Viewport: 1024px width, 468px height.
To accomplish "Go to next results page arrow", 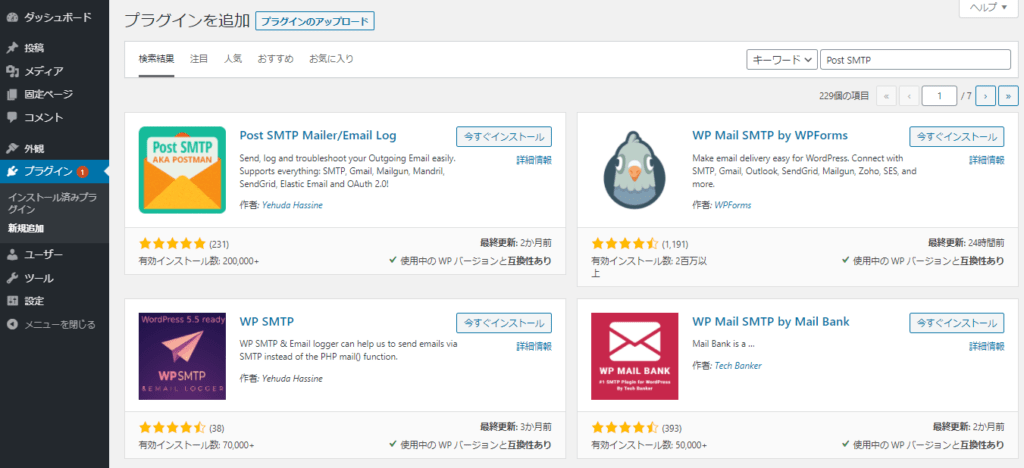I will (986, 96).
